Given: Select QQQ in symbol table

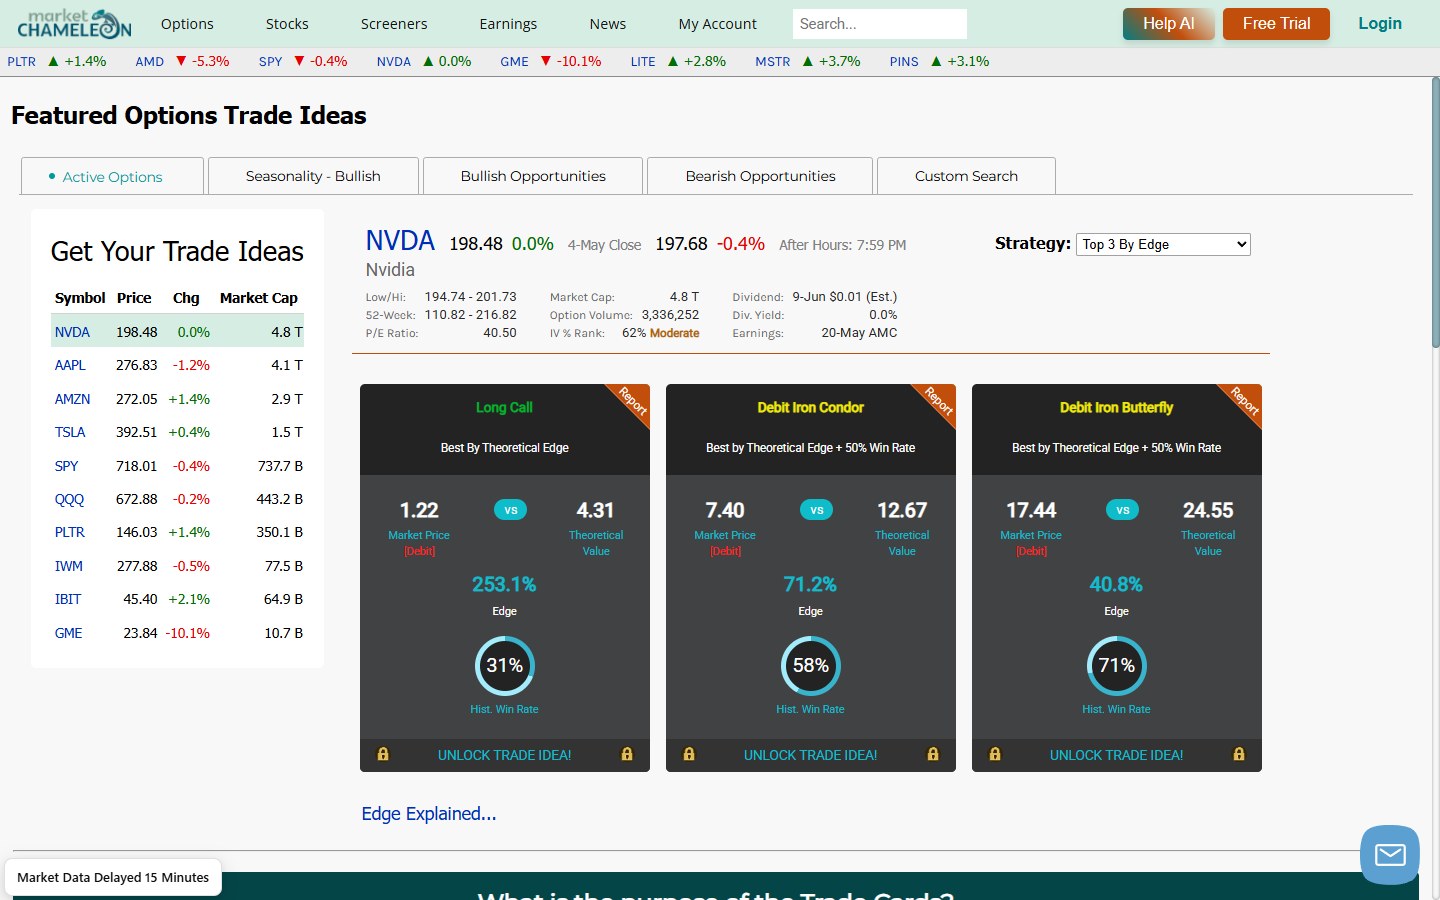Looking at the screenshot, I should click(70, 499).
